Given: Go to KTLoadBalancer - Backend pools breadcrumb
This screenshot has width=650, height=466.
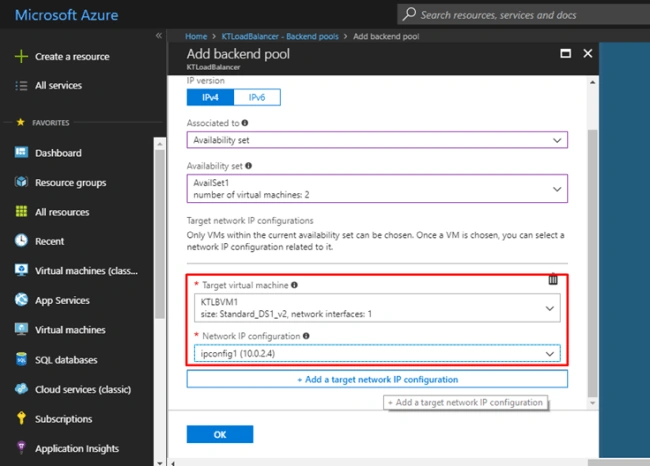Looking at the screenshot, I should click(x=280, y=36).
